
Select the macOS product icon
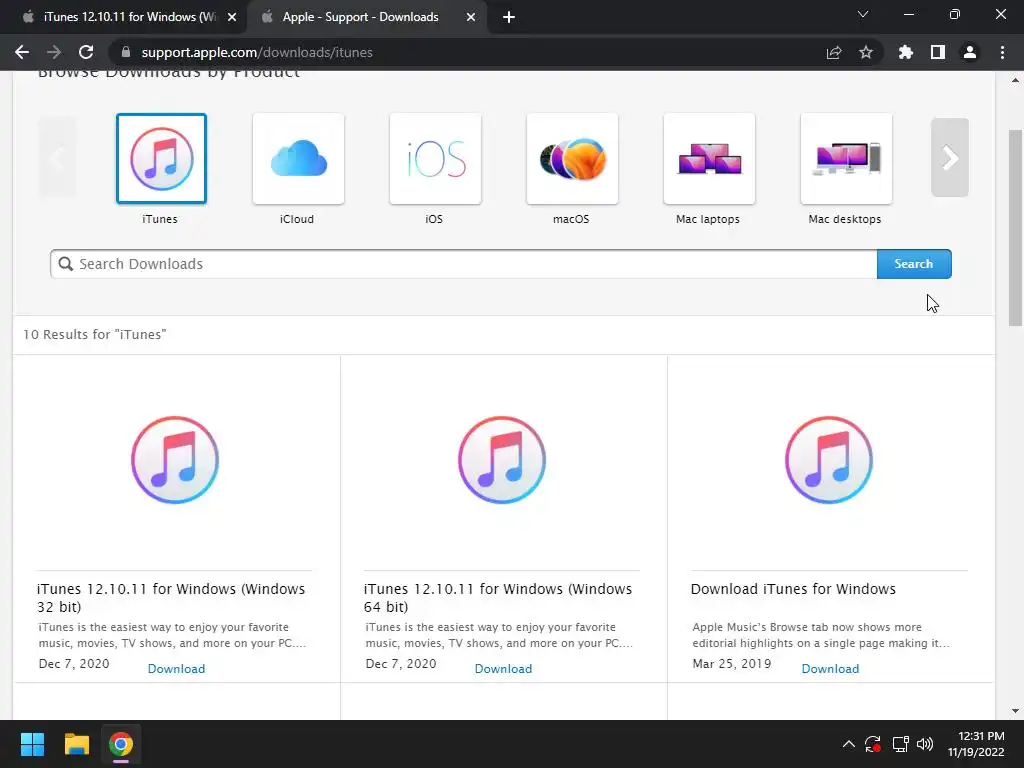[x=572, y=159]
